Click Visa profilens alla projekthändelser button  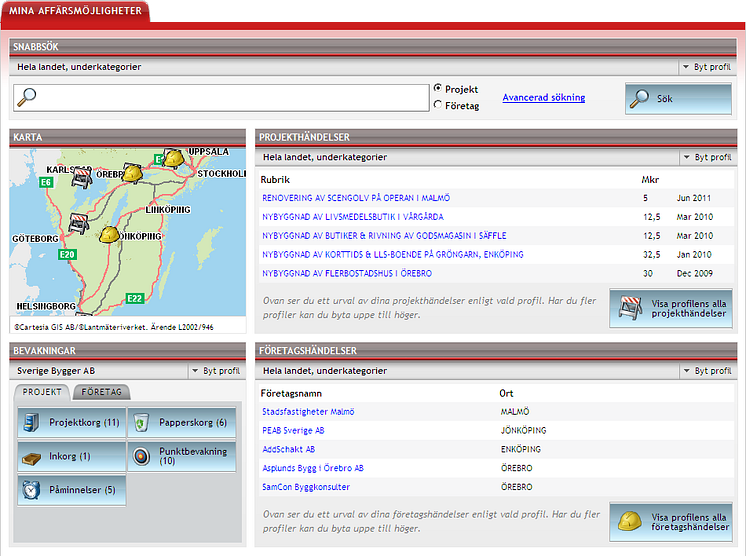[671, 309]
